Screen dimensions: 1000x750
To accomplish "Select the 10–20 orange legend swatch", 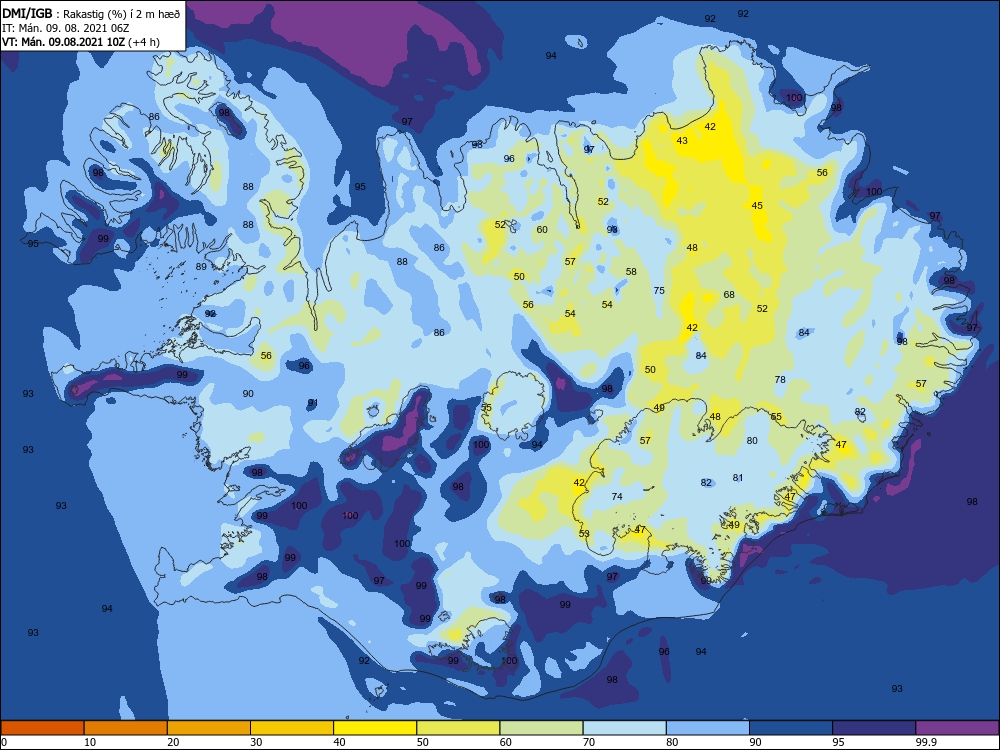I will 126,728.
